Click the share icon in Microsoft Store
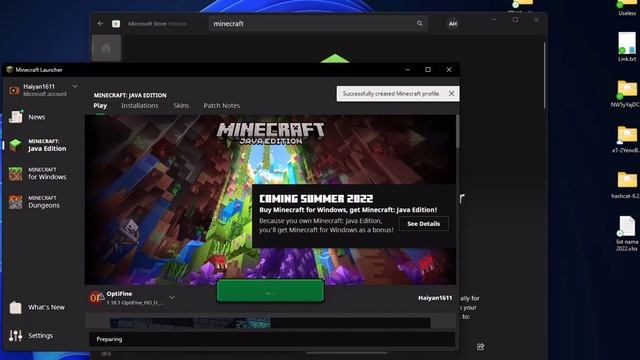The image size is (640, 360). pos(480,347)
